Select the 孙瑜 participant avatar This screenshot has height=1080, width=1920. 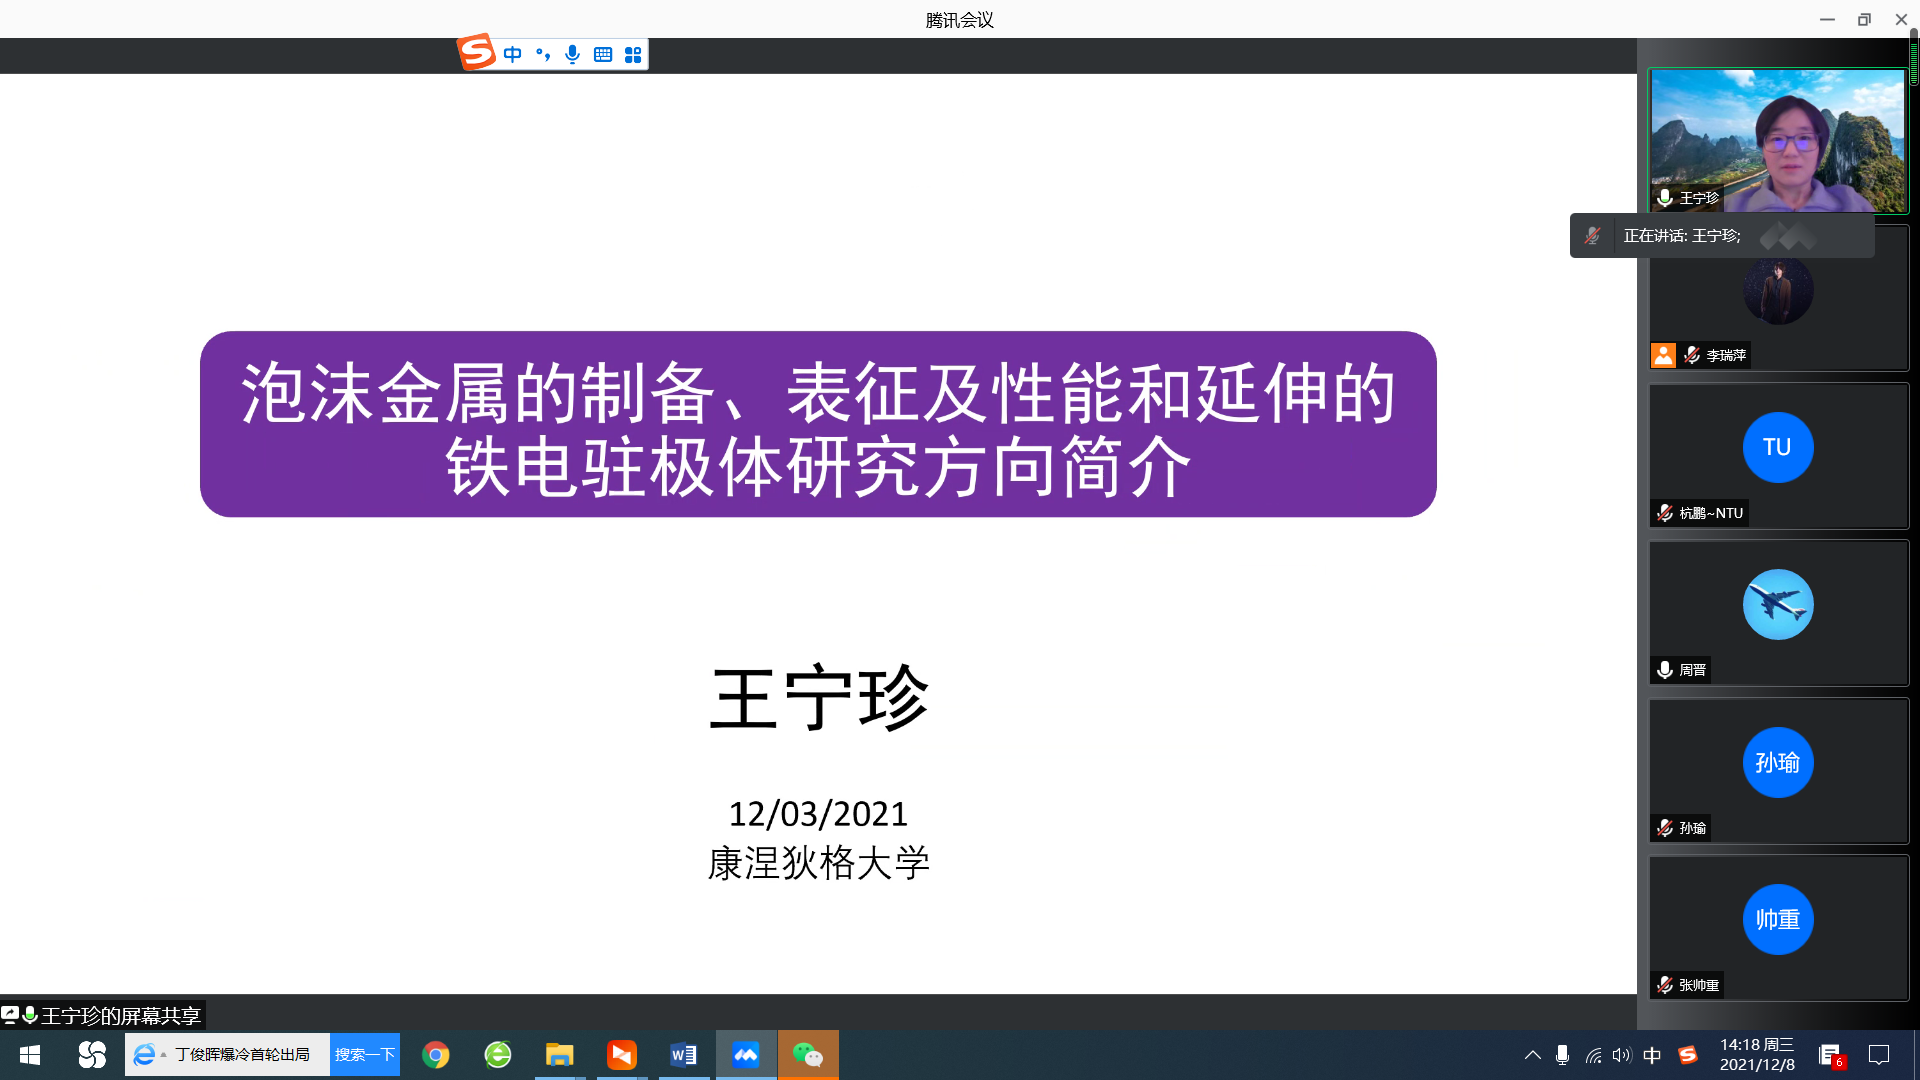[1777, 762]
